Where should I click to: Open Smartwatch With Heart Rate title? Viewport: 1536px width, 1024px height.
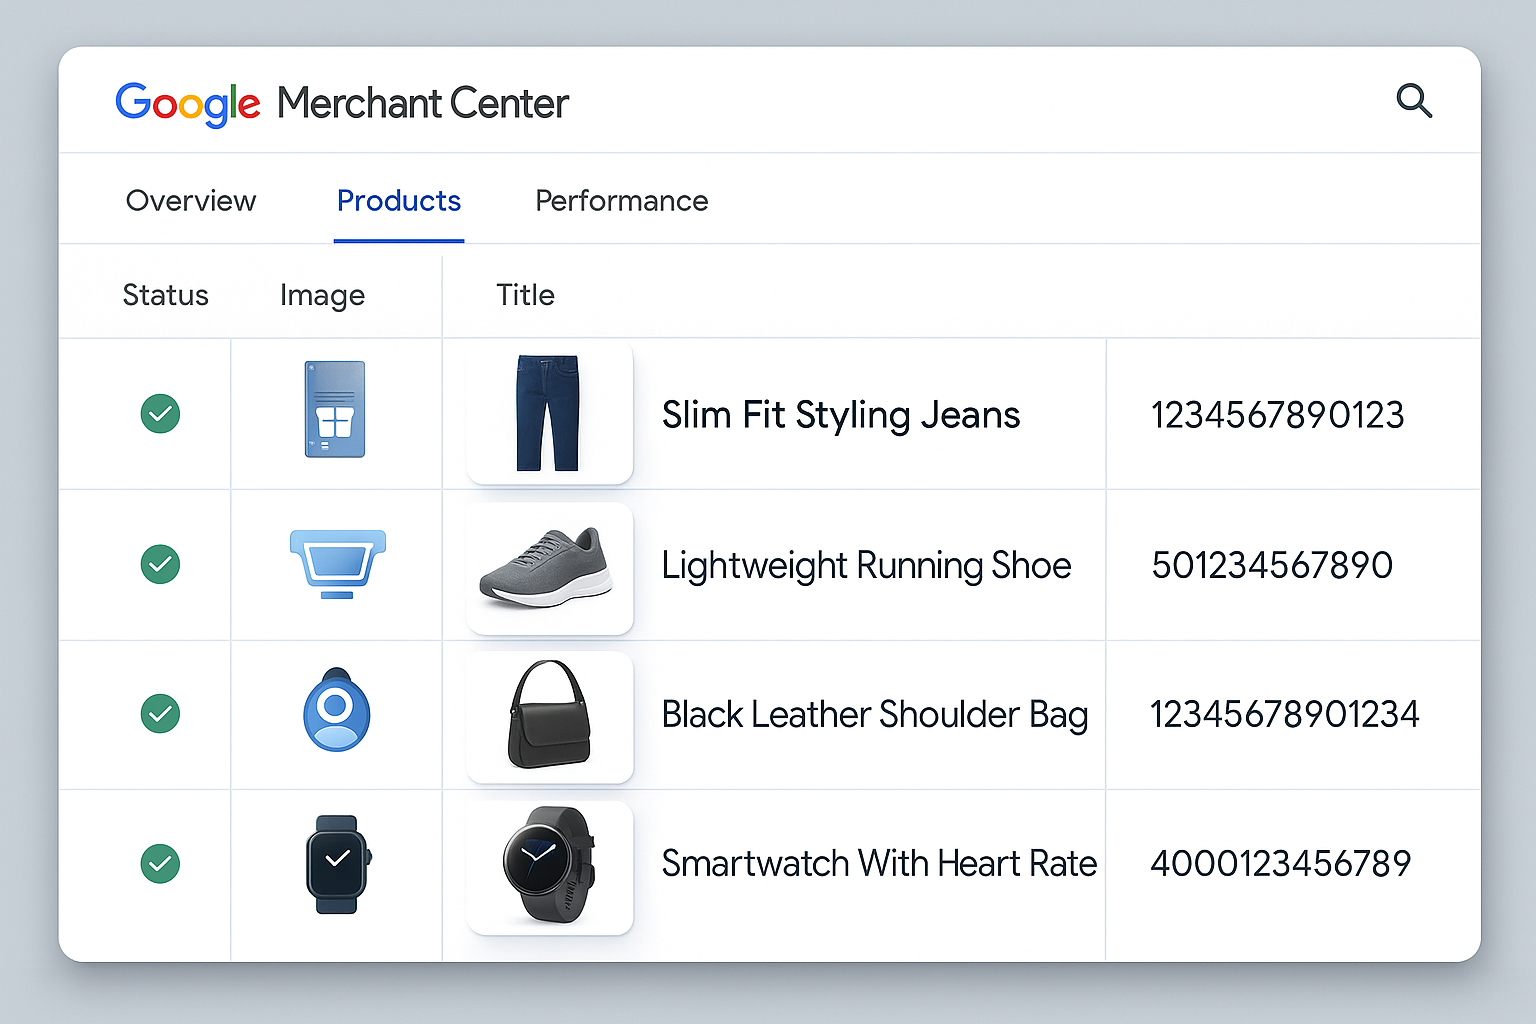[x=879, y=864]
